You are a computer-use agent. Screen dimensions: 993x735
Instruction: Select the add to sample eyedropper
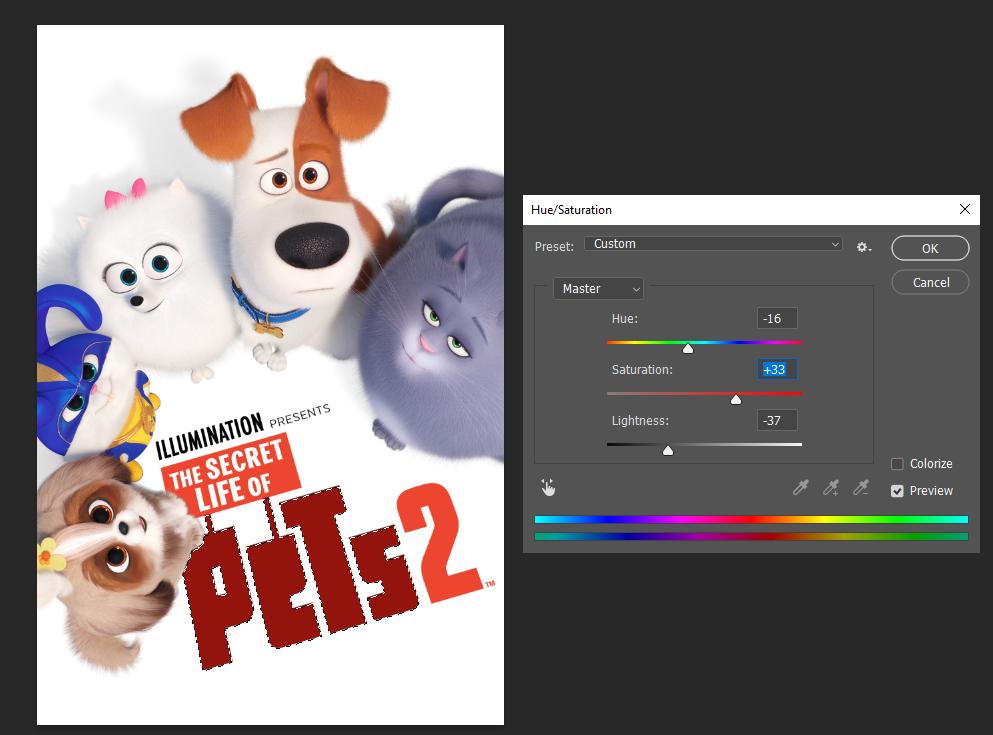pos(831,488)
